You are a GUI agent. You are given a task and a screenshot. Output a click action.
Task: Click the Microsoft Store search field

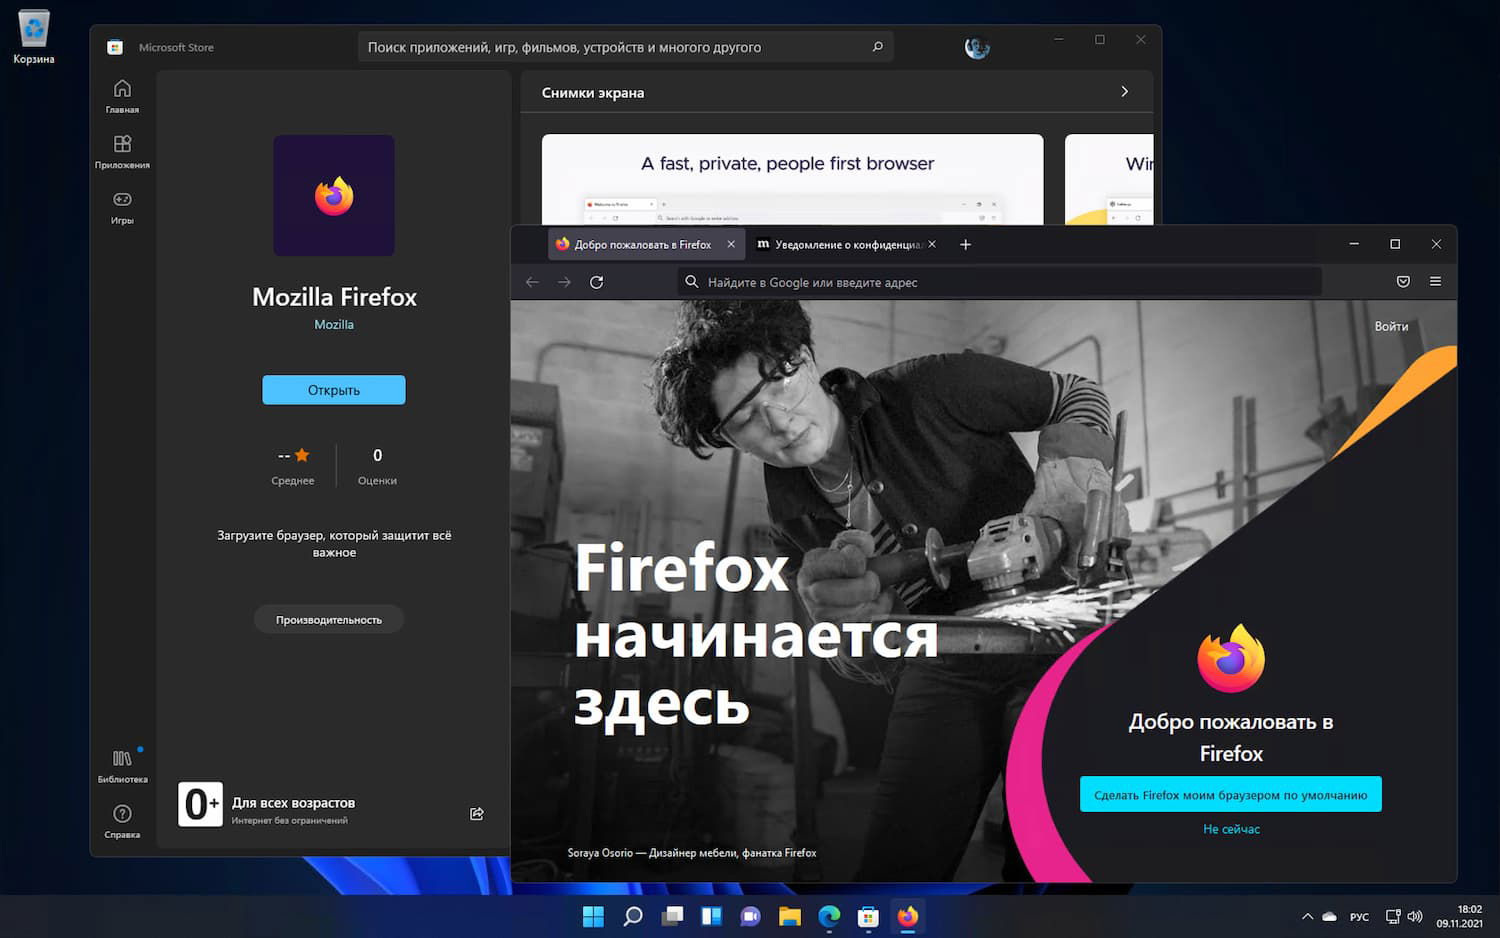pos(626,47)
